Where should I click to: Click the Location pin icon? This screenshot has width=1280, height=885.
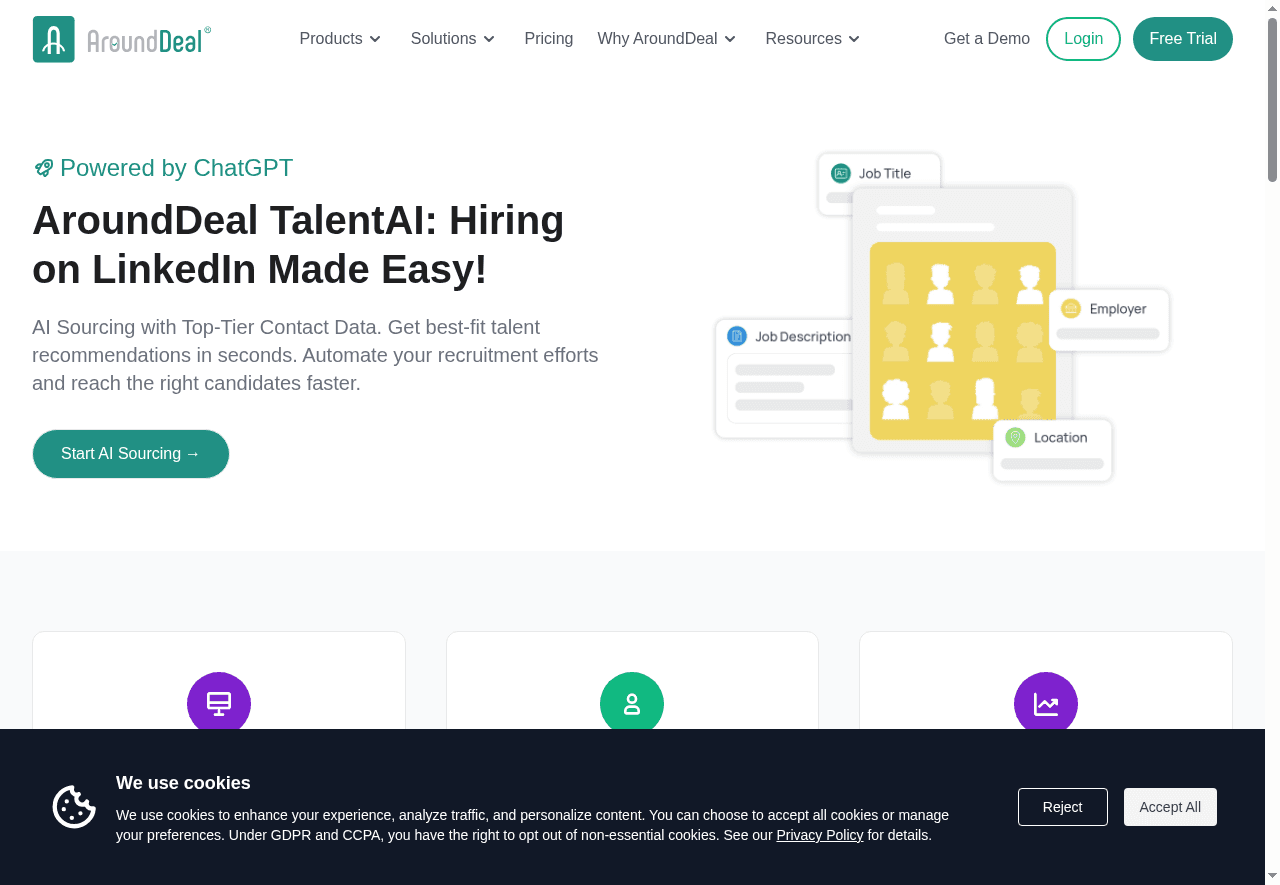(x=1015, y=437)
